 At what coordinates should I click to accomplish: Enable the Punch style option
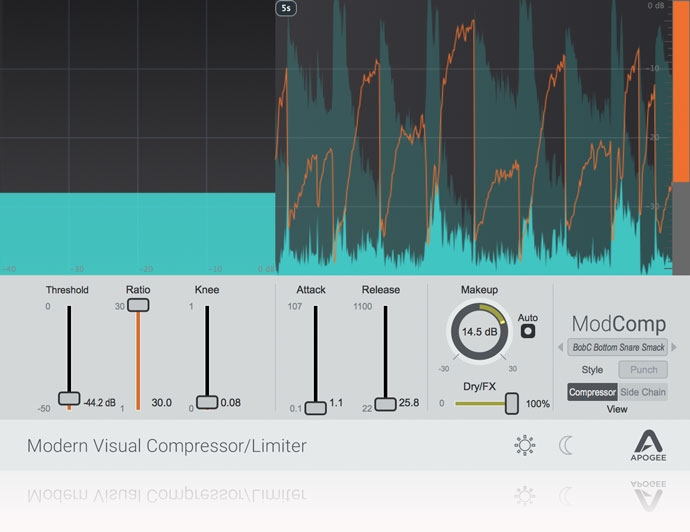pyautogui.click(x=643, y=370)
